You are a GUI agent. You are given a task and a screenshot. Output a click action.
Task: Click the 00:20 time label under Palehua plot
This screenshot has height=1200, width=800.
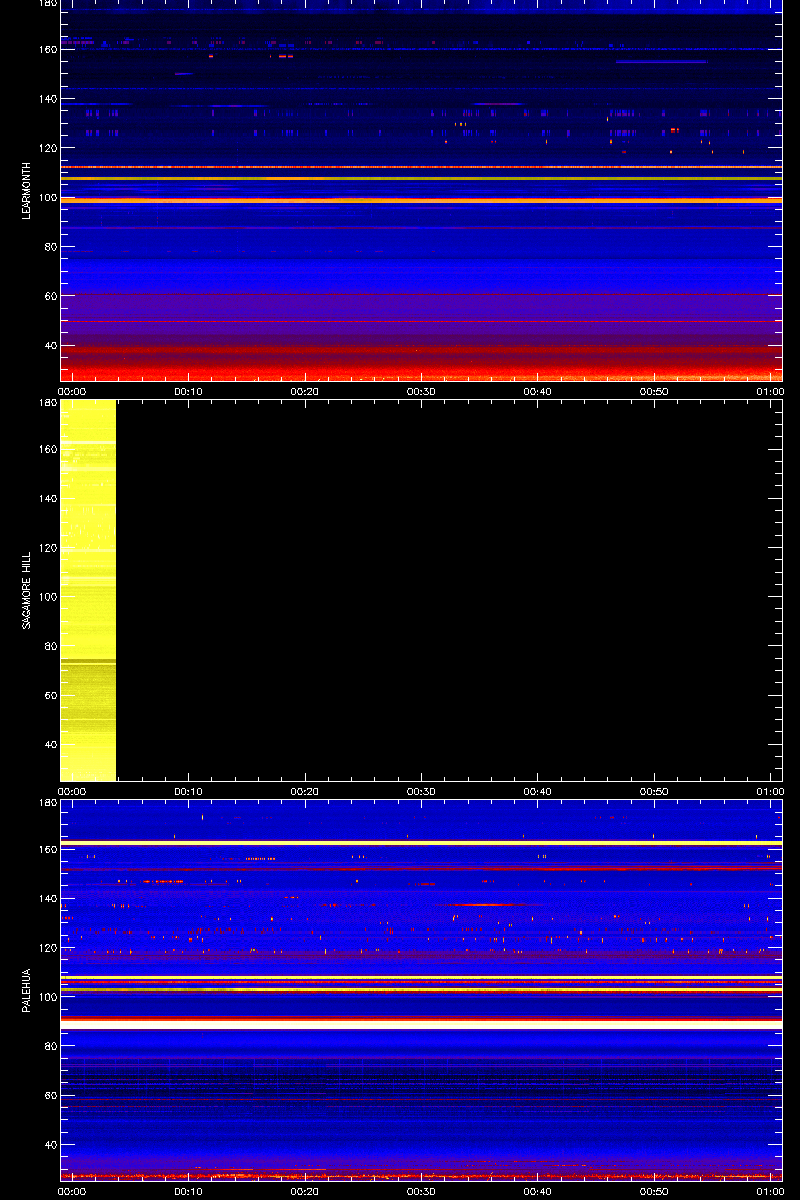pos(304,1191)
